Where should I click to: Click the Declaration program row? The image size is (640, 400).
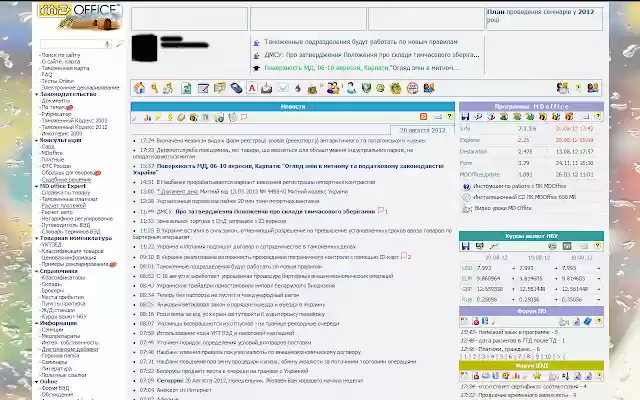point(531,152)
